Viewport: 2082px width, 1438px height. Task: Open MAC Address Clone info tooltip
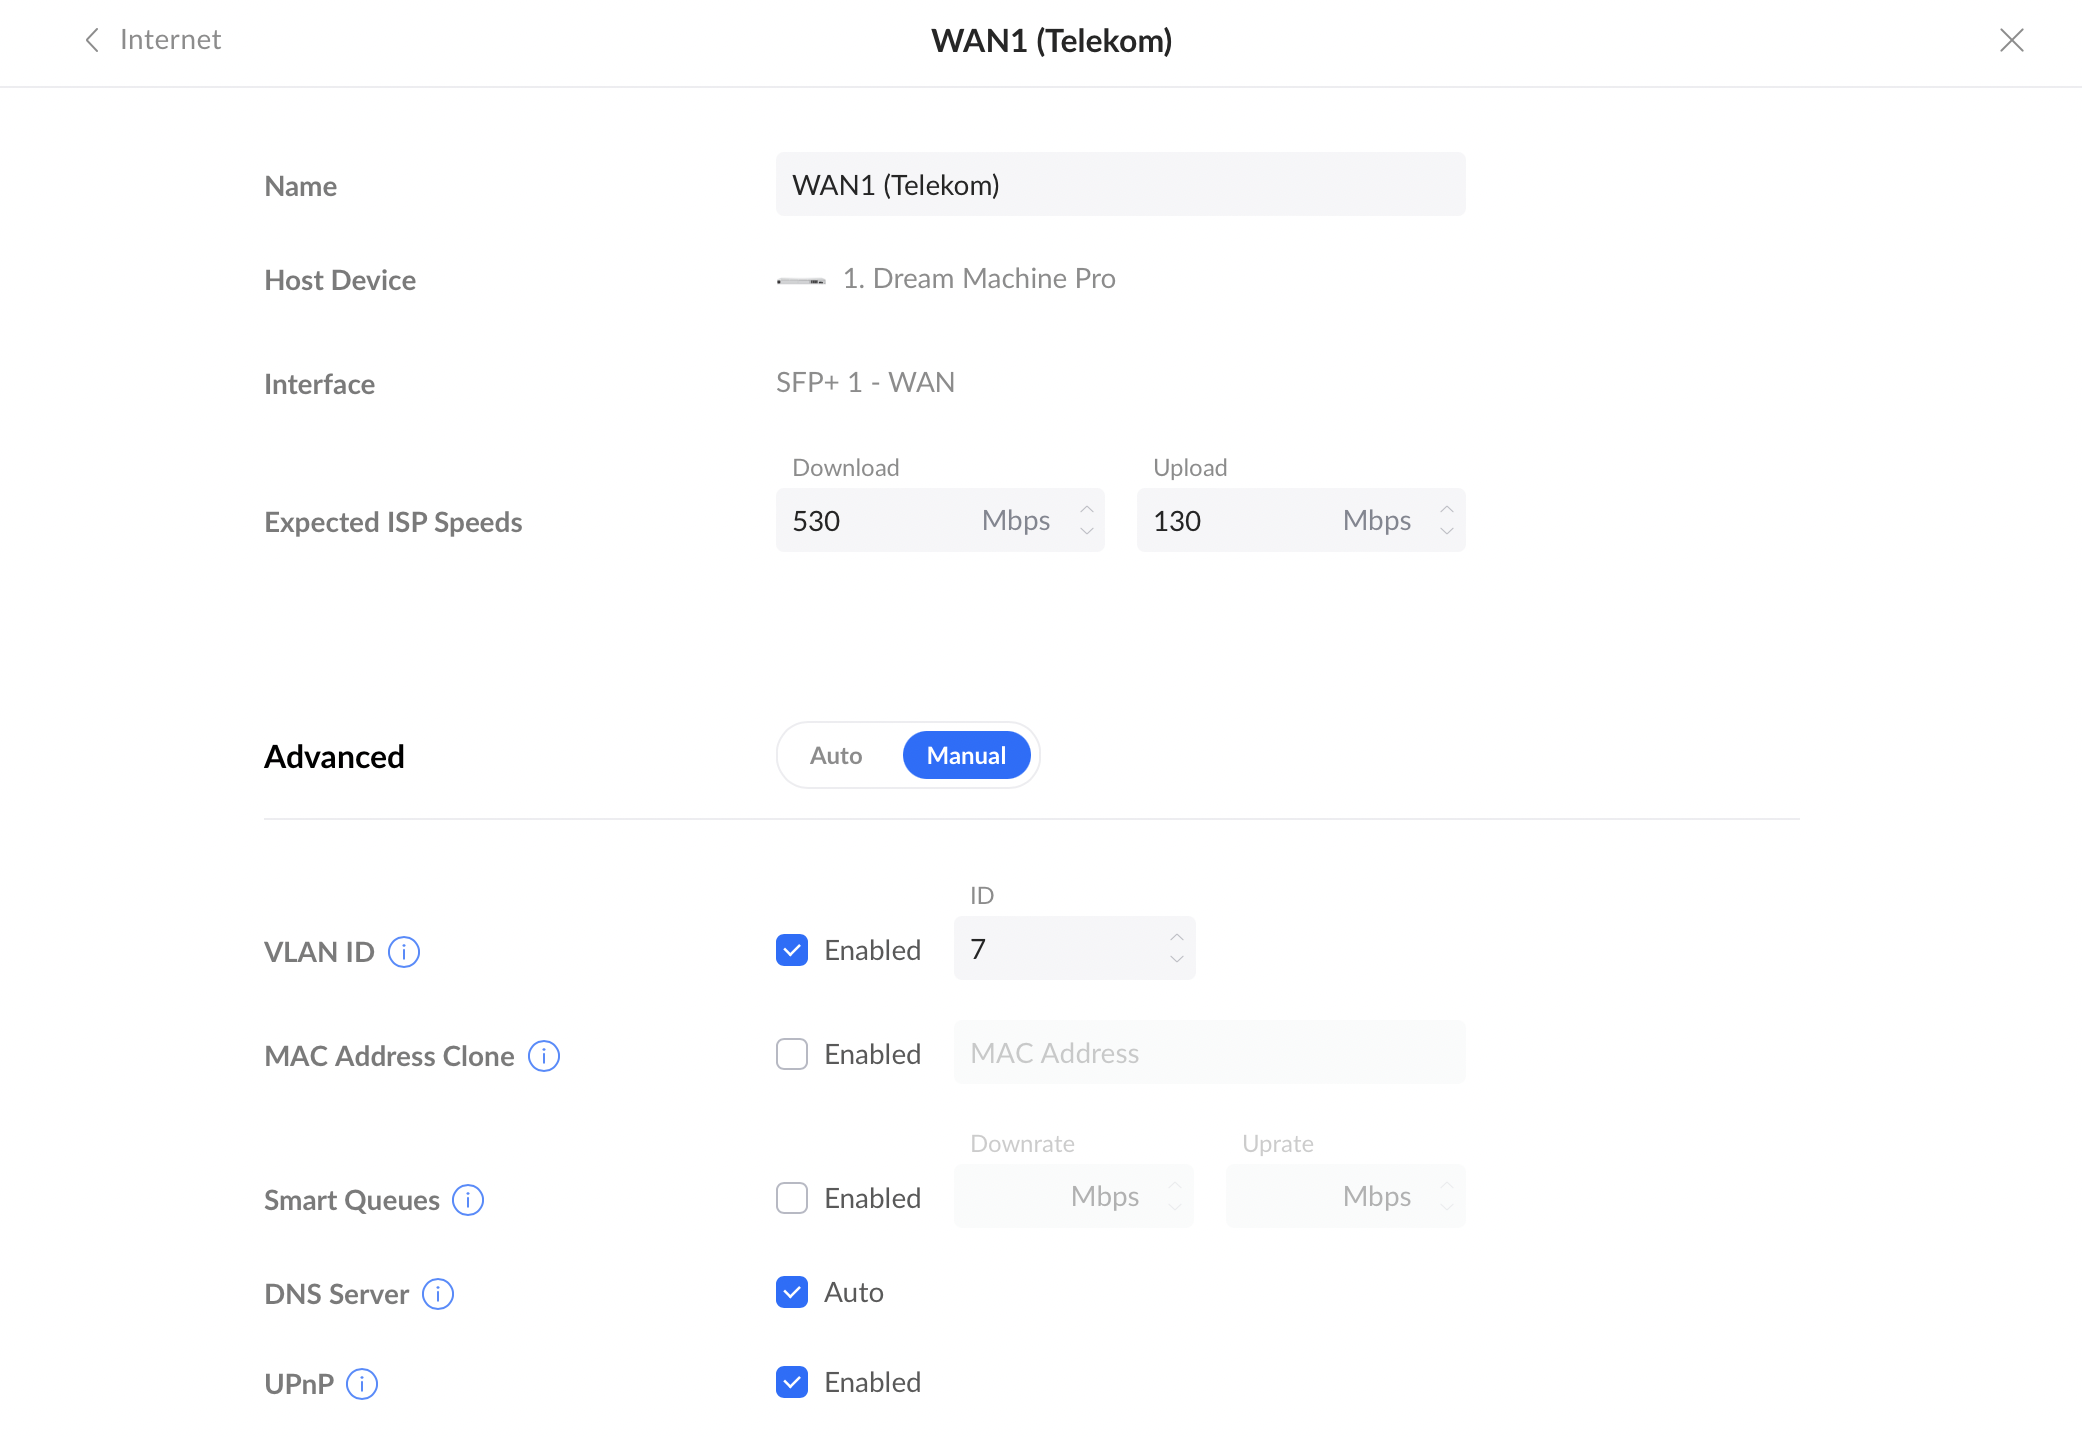(544, 1055)
